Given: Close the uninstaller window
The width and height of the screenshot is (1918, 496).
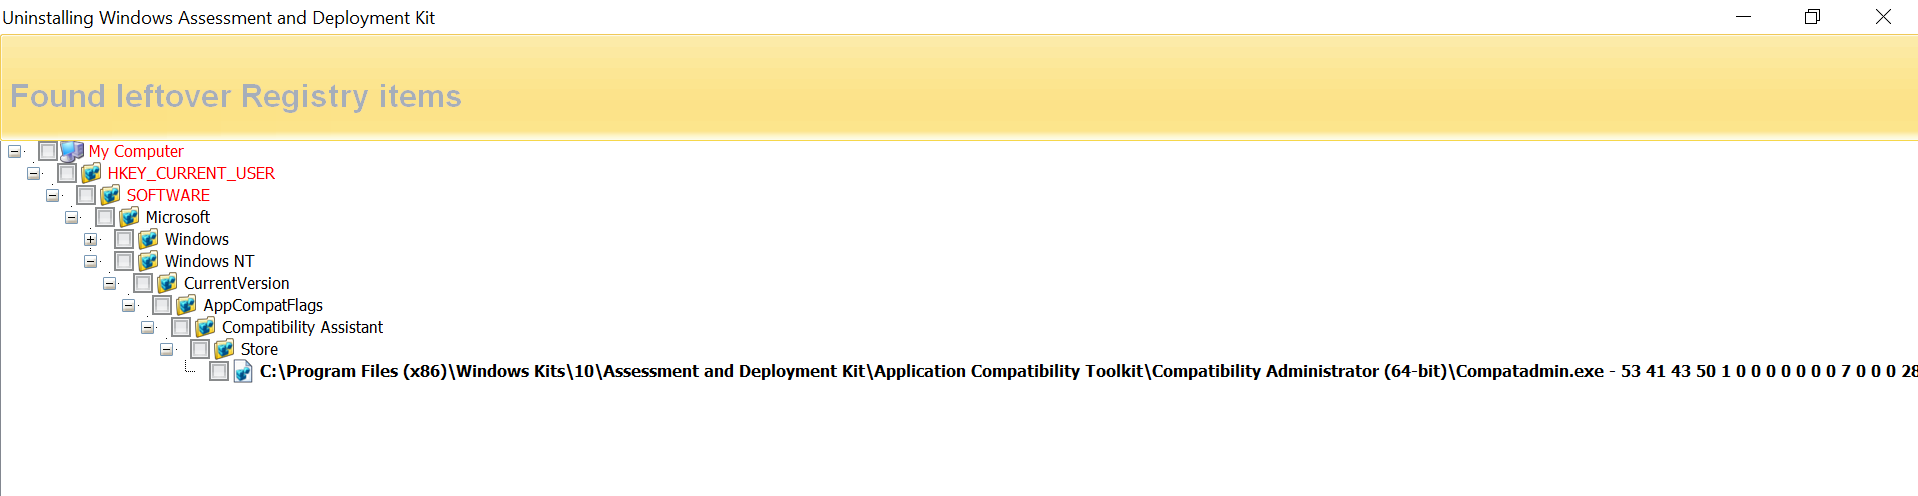Looking at the screenshot, I should point(1883,17).
